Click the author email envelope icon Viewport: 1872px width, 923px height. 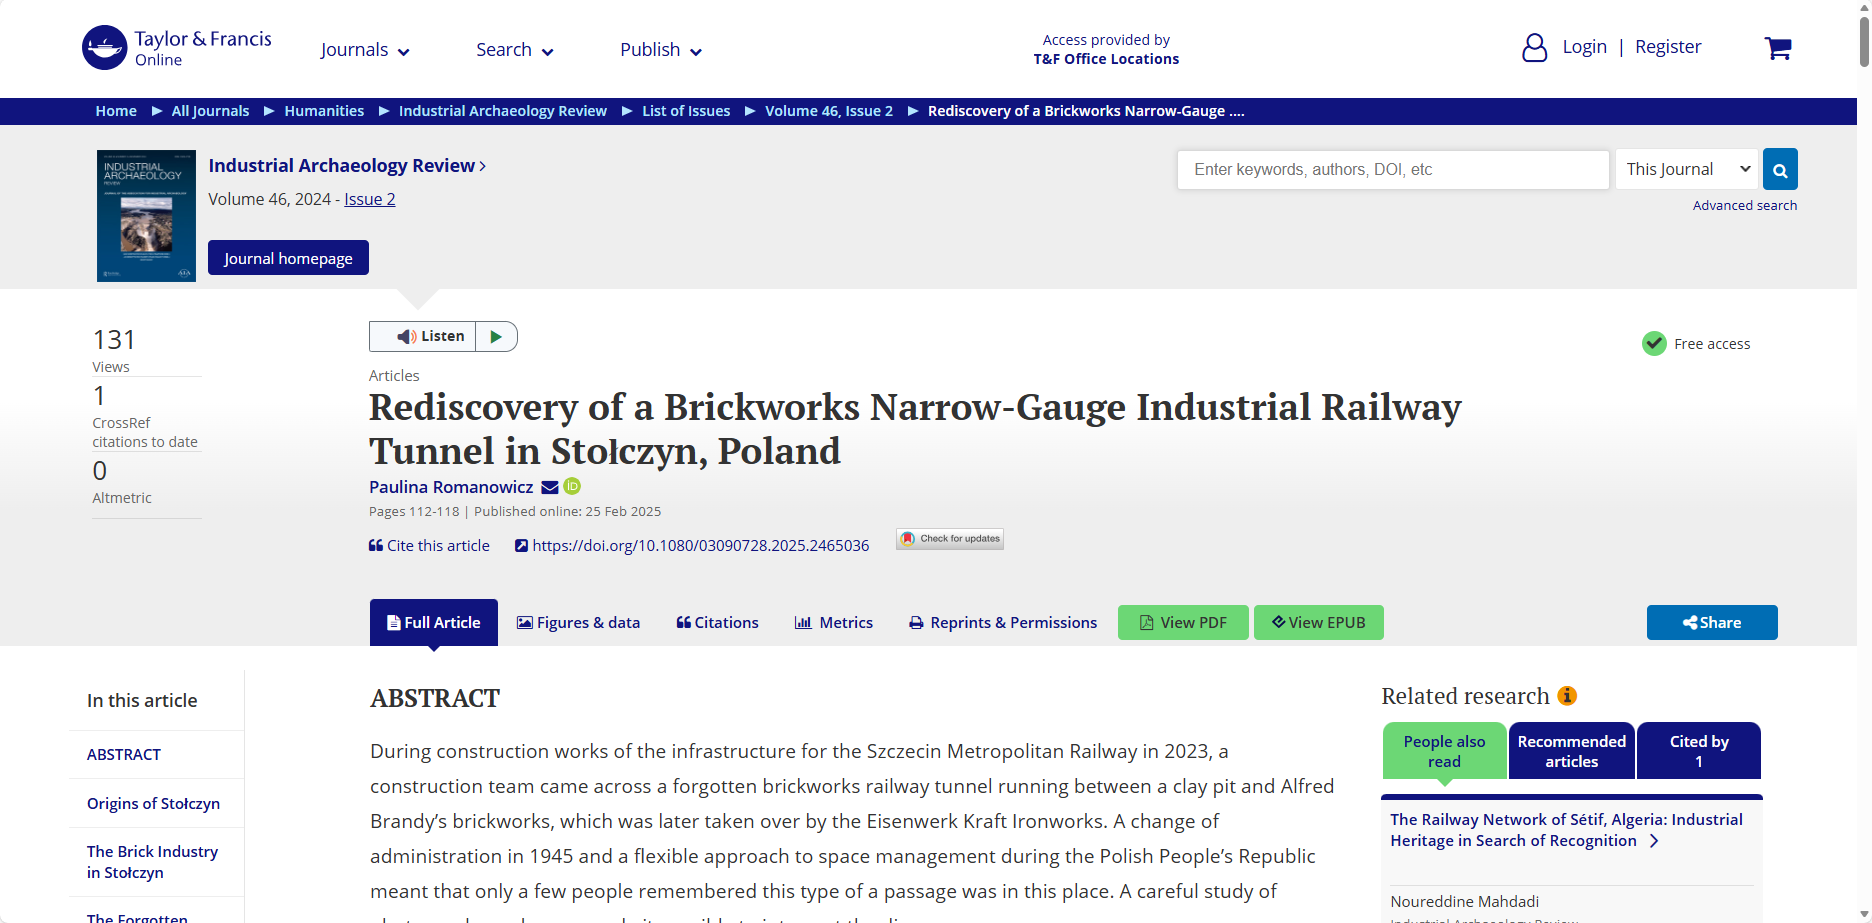550,487
